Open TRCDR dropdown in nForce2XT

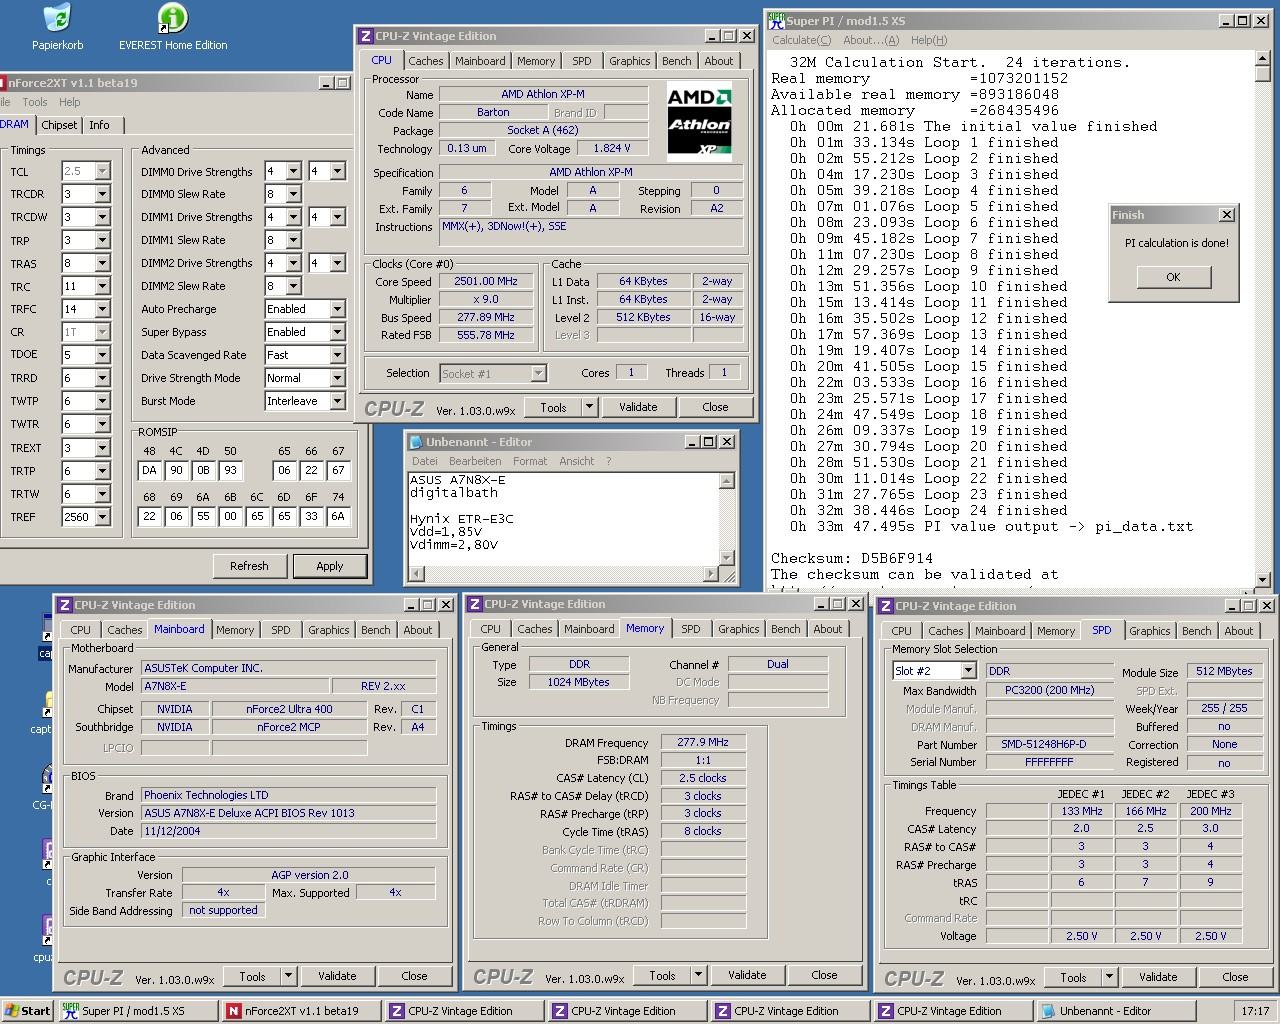tap(102, 194)
